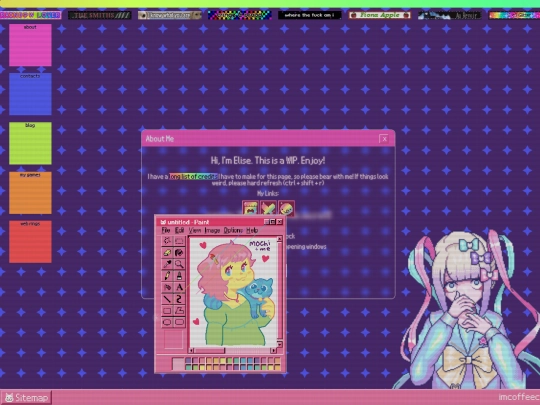Screen dimensions: 540x405
Task: Close the About Me window
Action: tap(384, 139)
